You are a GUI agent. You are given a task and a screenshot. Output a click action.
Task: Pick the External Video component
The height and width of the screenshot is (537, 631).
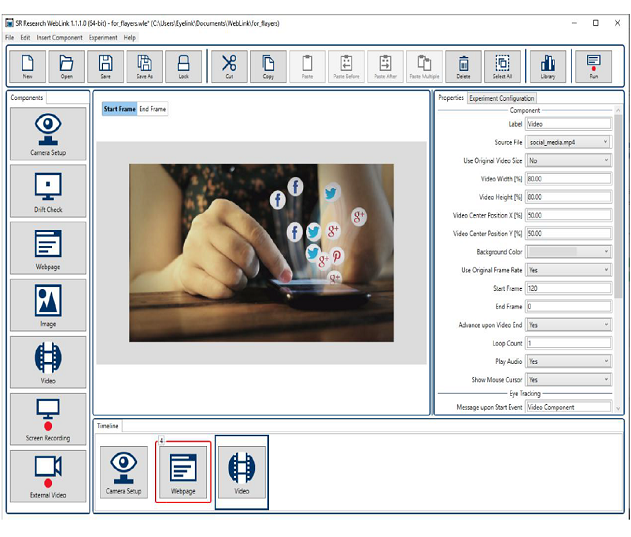pos(48,476)
